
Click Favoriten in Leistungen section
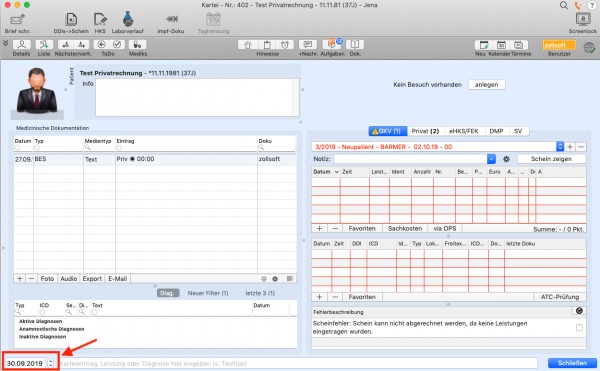362,228
